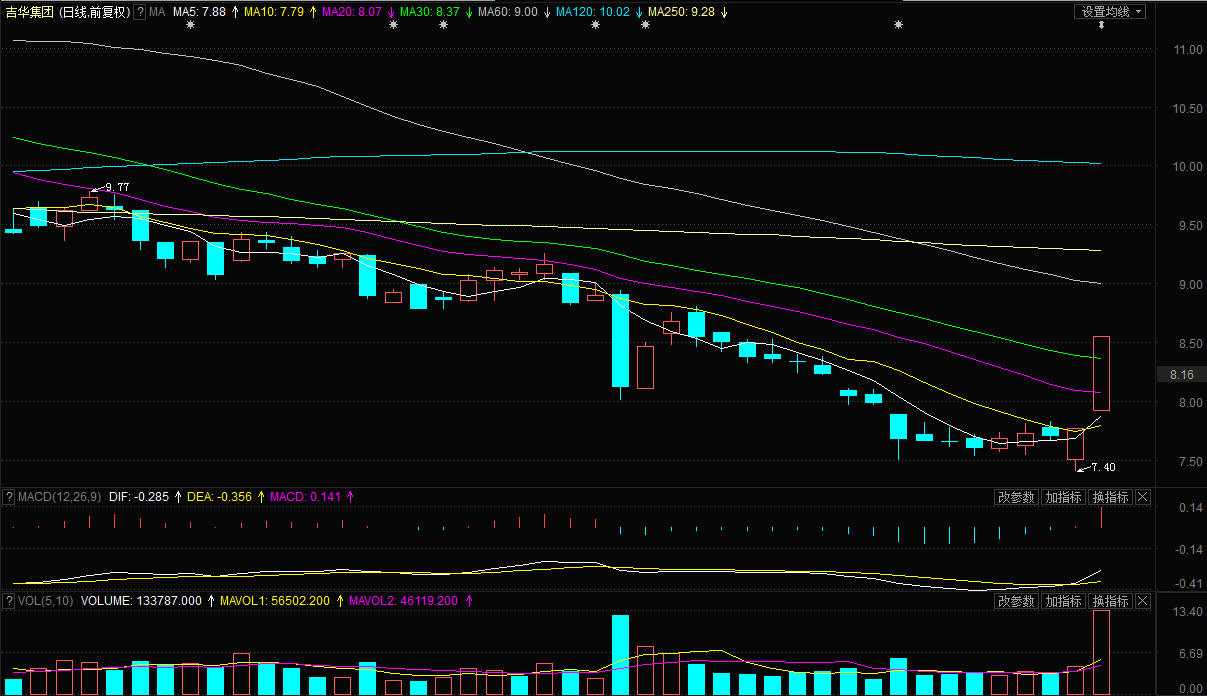Click the small arrow marker below 设置均线
Screen dimensions: 1207x696
click(x=1102, y=26)
